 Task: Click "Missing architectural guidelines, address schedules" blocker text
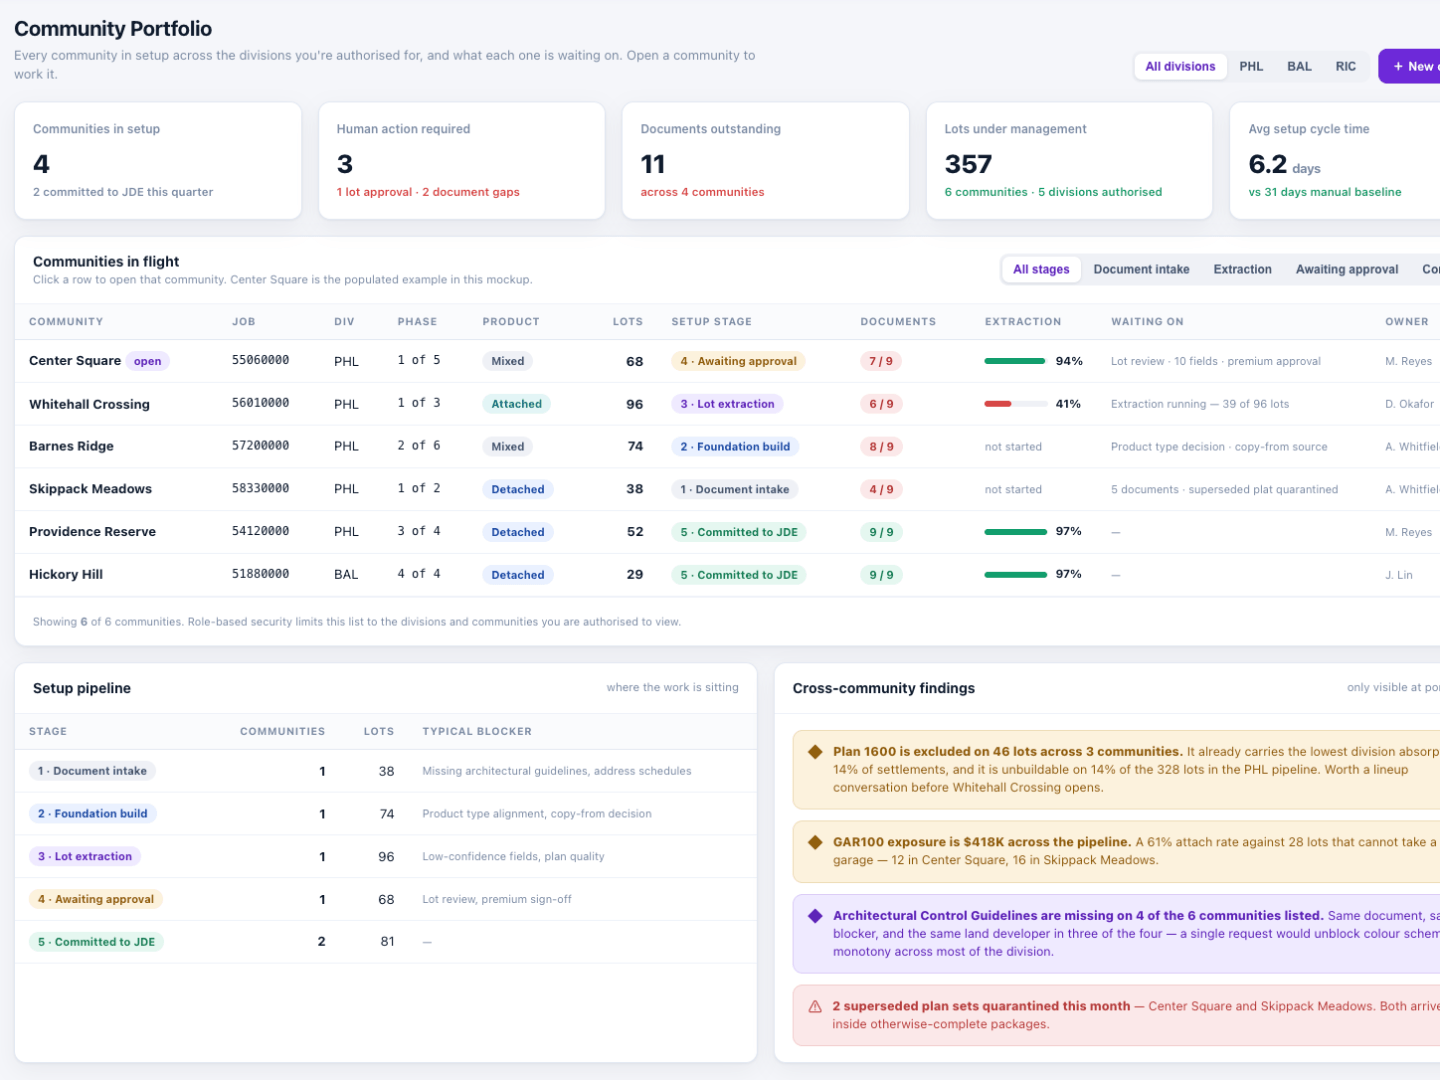coord(557,771)
